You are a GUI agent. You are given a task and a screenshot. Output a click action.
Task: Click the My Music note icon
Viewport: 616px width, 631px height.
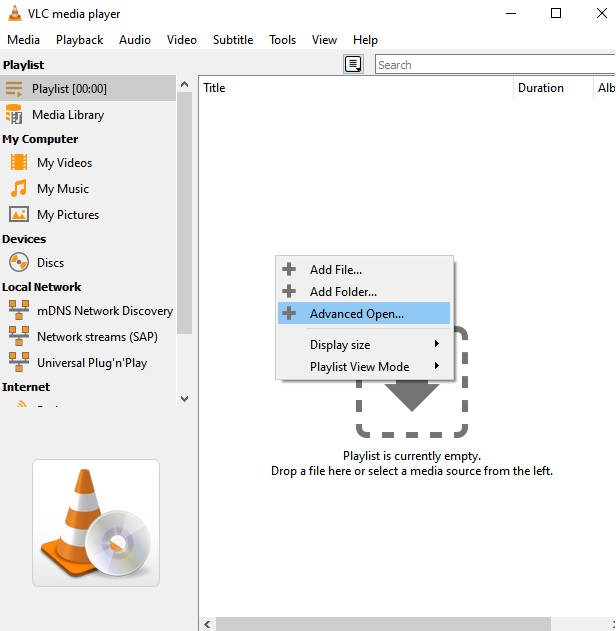[19, 188]
